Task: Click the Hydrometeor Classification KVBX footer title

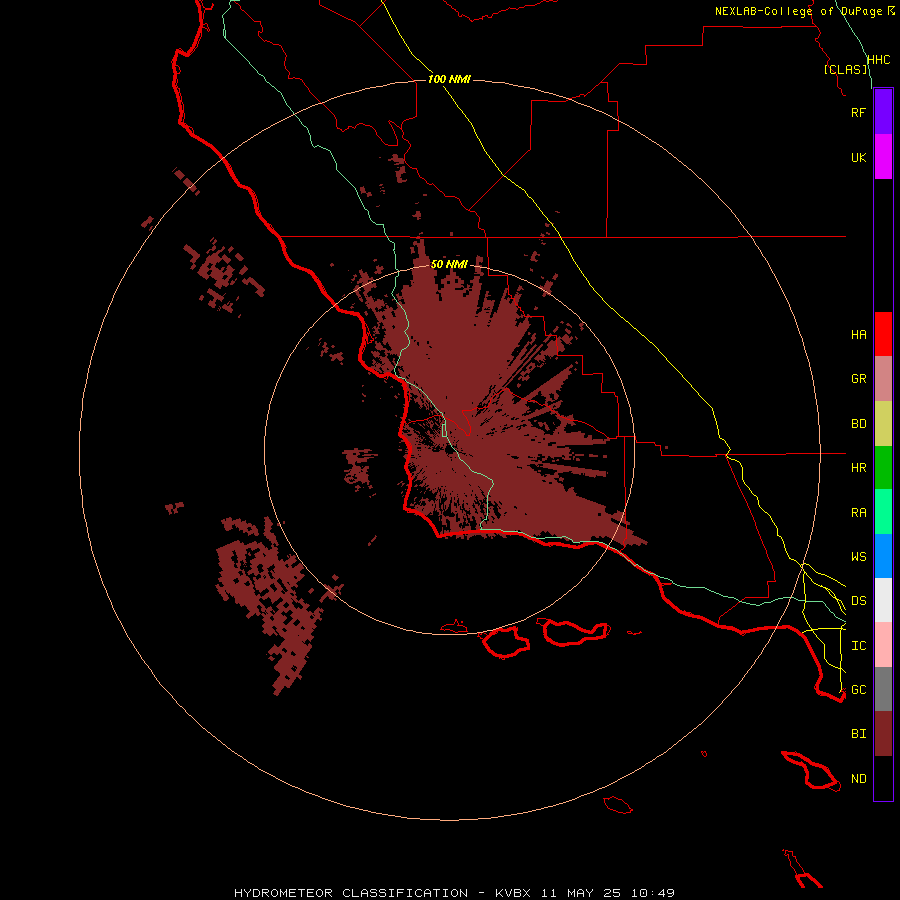Action: pos(454,893)
